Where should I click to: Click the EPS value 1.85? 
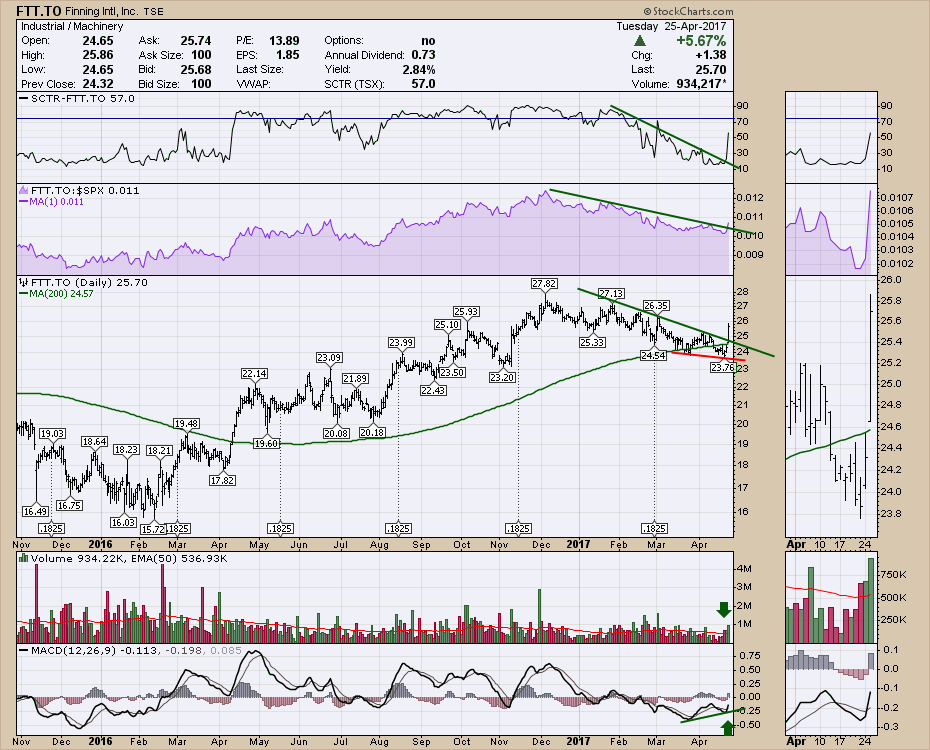coord(288,55)
